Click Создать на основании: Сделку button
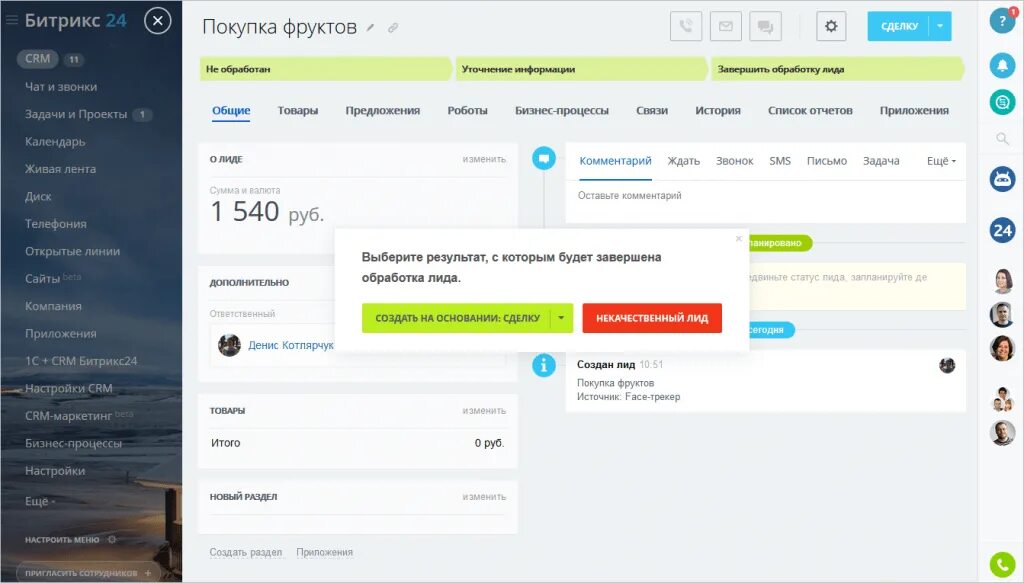 point(456,318)
